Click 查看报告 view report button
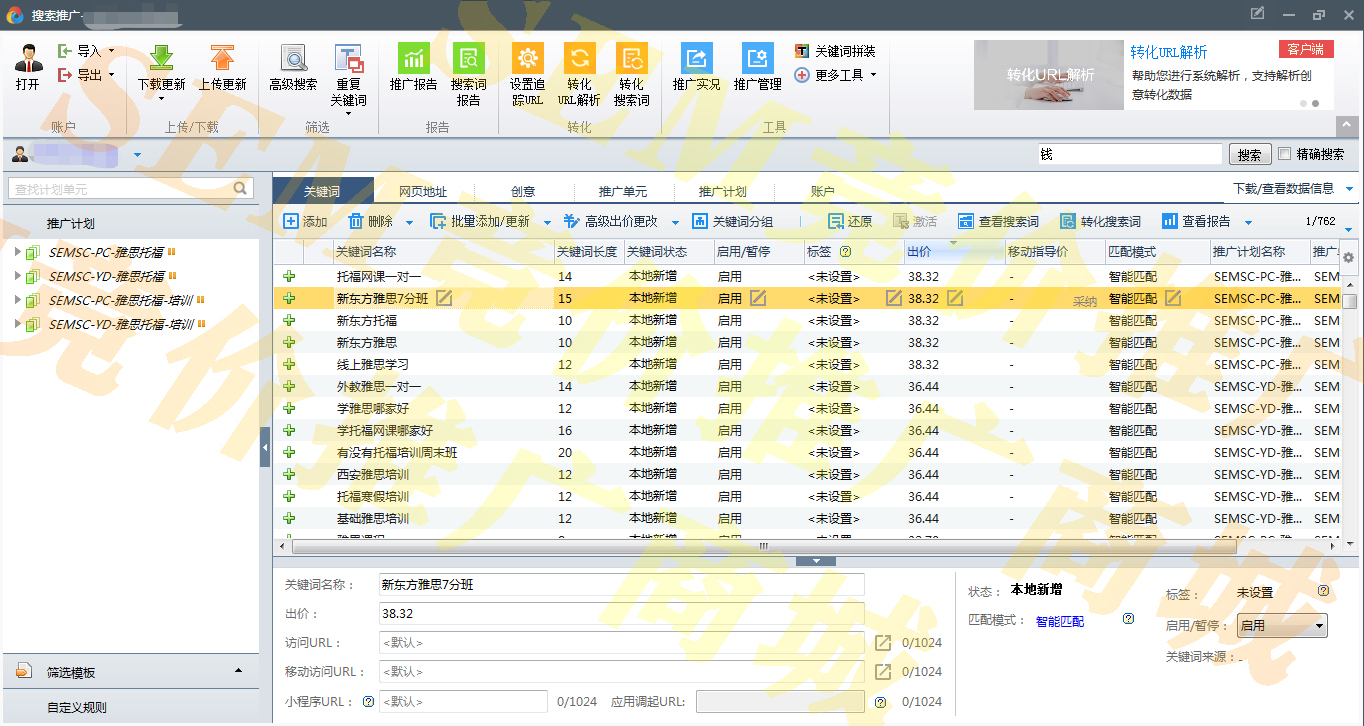The width and height of the screenshot is (1364, 726). pyautogui.click(x=1196, y=222)
